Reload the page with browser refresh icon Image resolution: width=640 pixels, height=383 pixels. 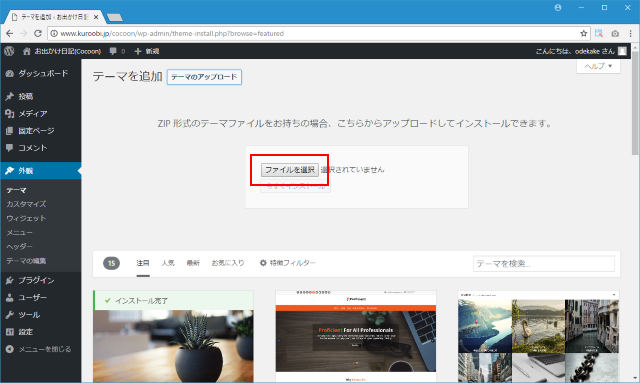[38, 33]
